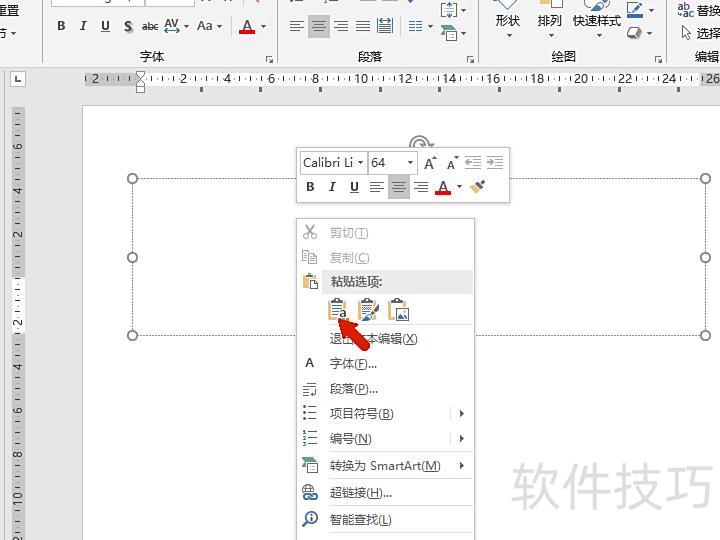
Task: Open Font dialog from context menu
Action: pos(385,364)
